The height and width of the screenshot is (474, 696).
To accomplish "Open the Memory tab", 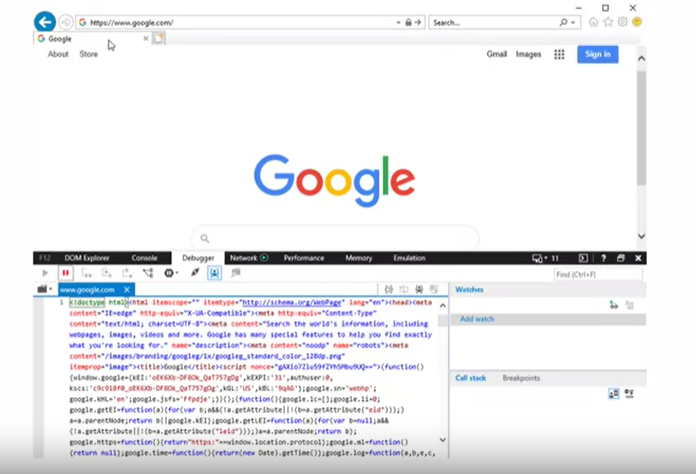I will [x=359, y=258].
